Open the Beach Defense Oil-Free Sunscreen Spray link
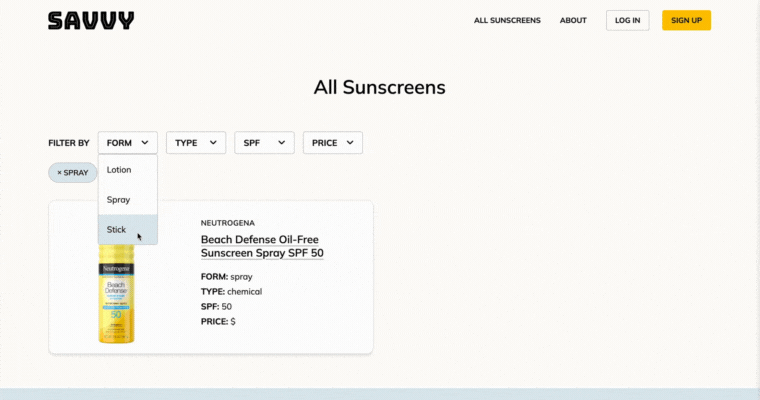The height and width of the screenshot is (400, 760). pos(262,246)
